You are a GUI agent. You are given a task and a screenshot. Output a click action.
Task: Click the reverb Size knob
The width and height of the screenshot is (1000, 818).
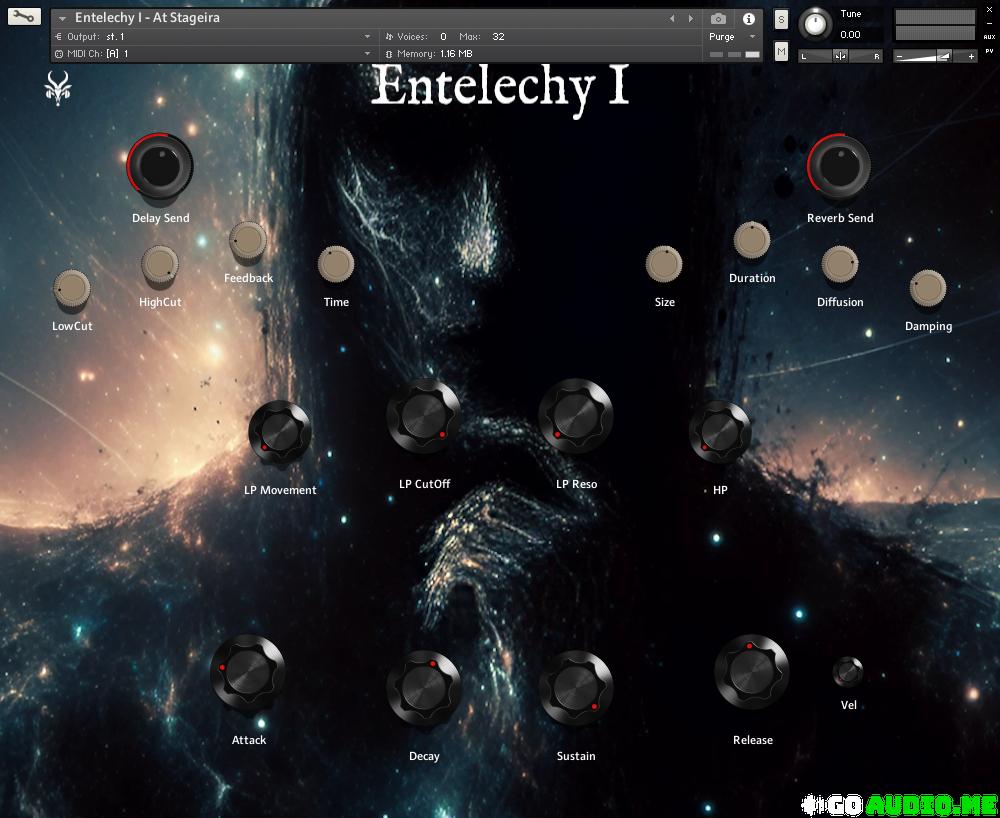664,264
